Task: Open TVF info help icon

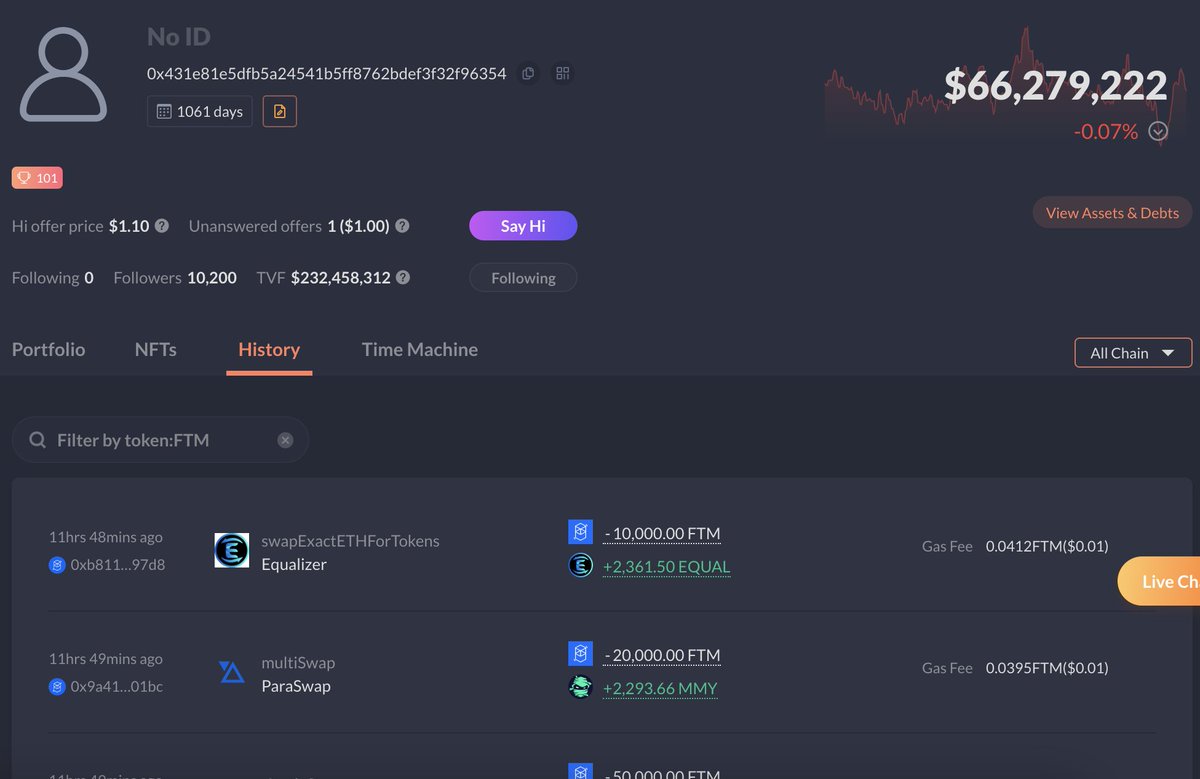Action: click(x=403, y=278)
